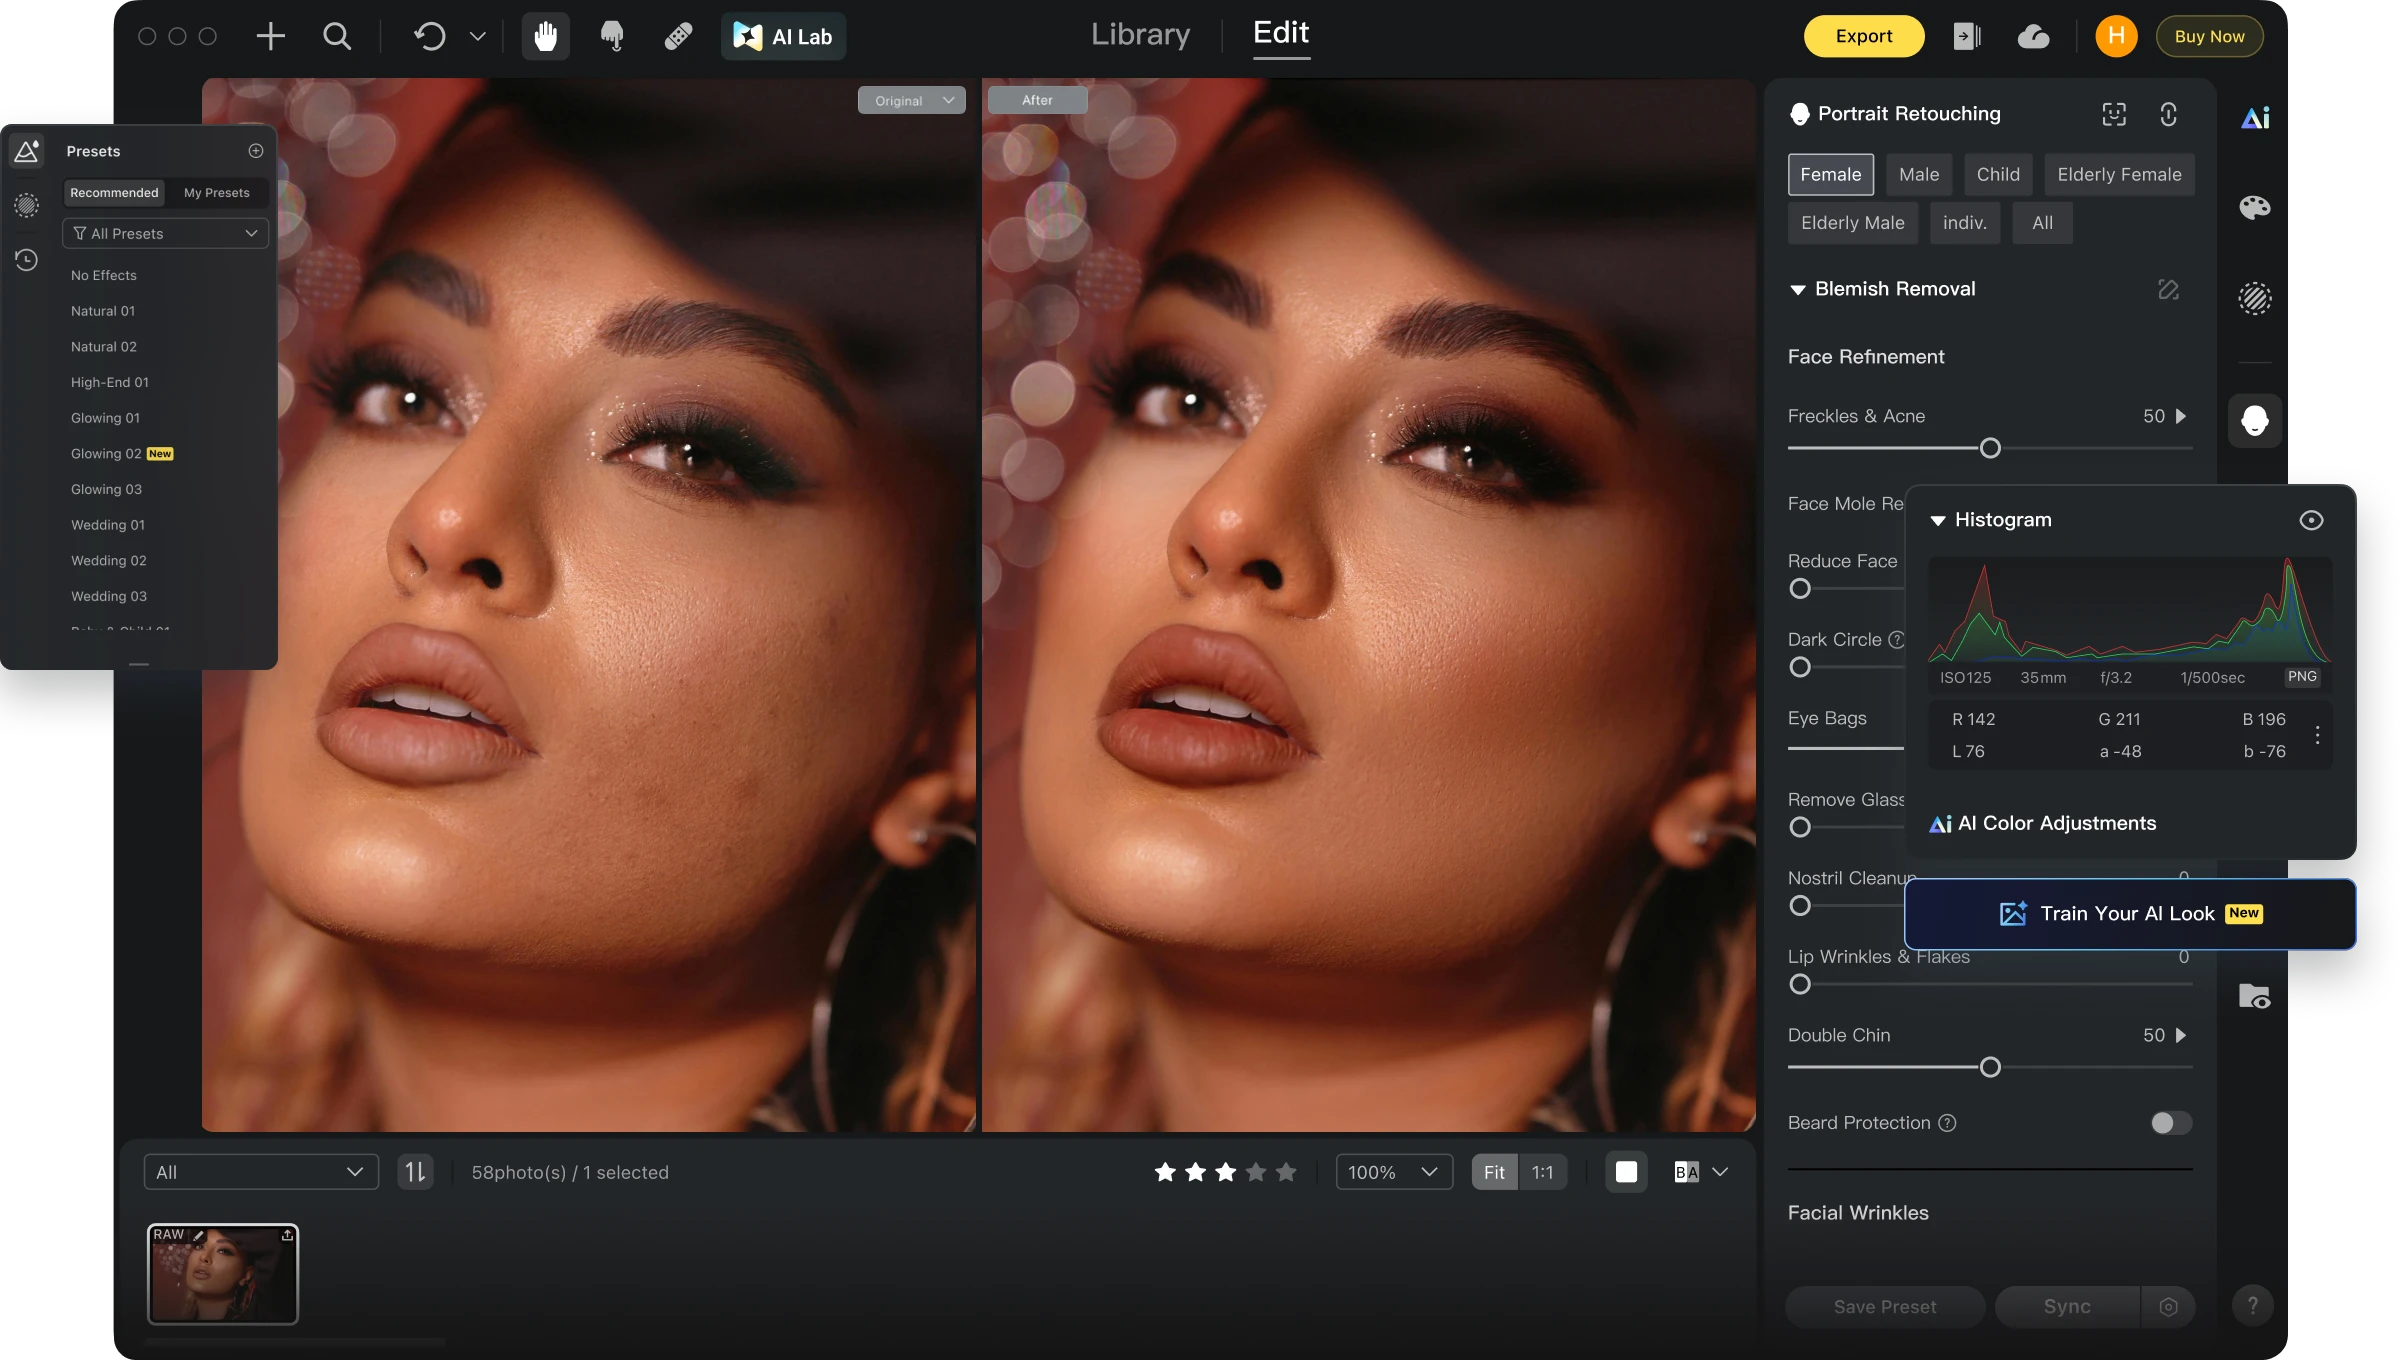
Task: Select the Child category in Portrait Retouching
Action: click(1998, 174)
